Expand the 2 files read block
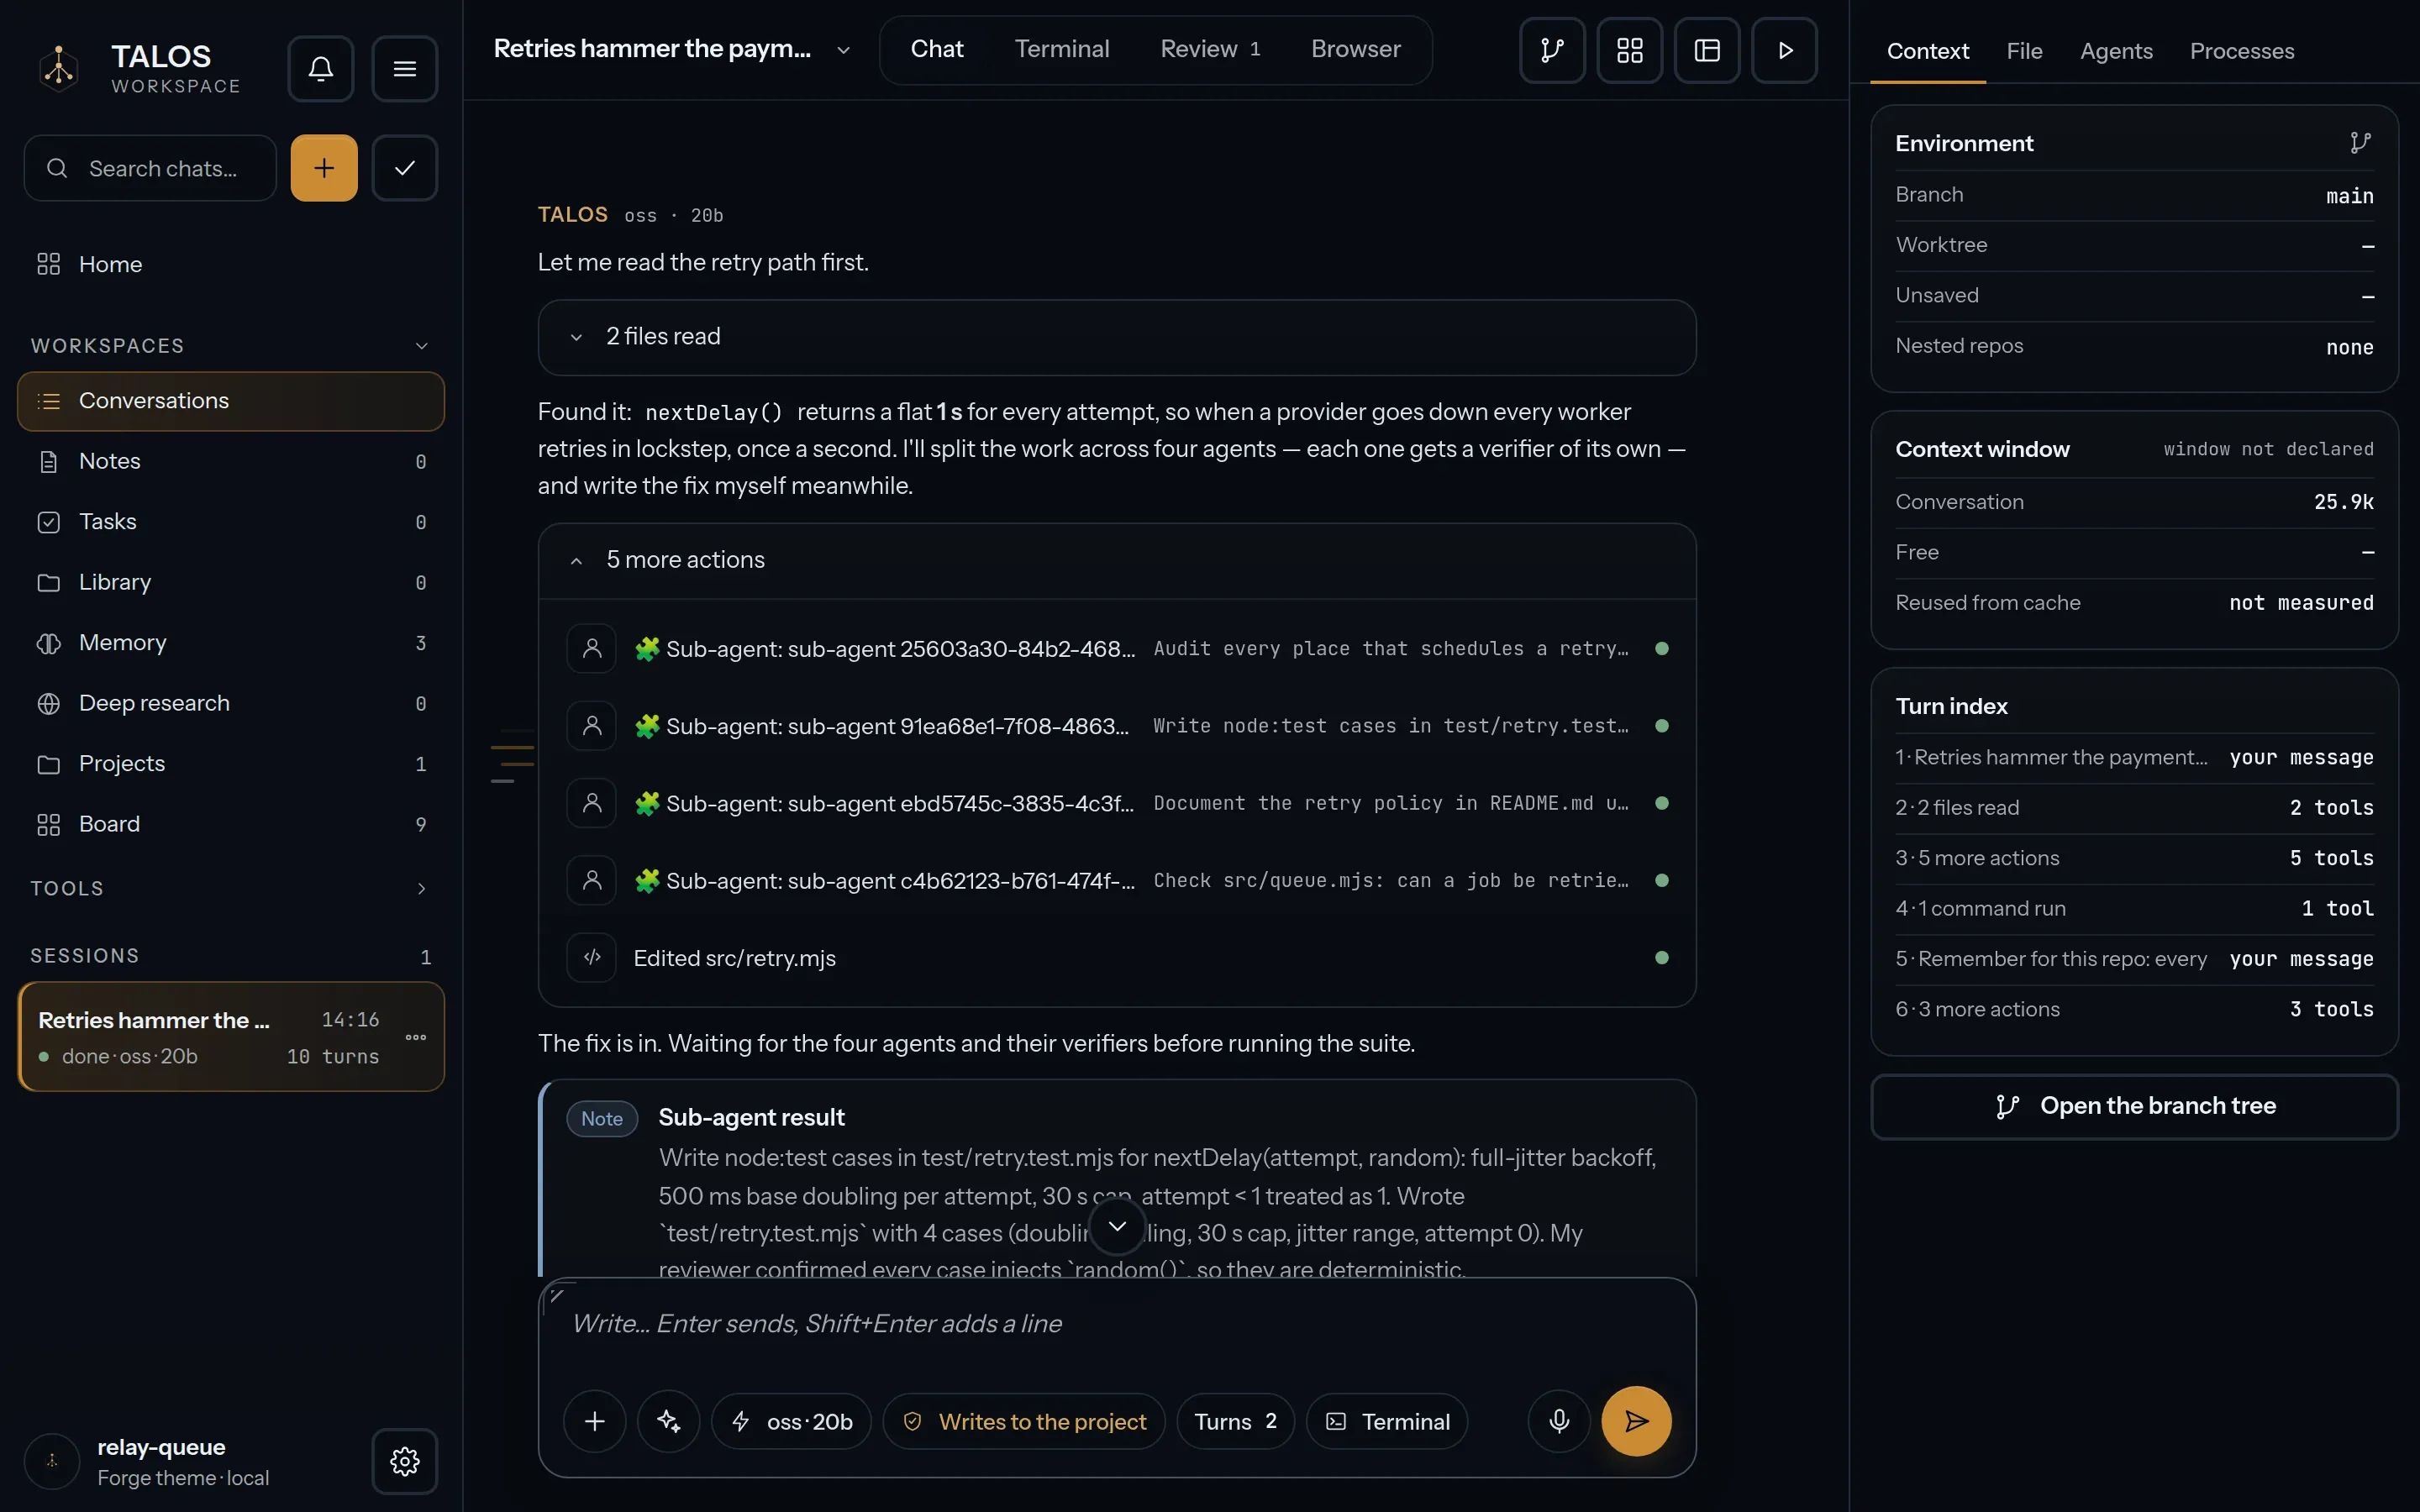Image resolution: width=2420 pixels, height=1512 pixels. [1117, 337]
